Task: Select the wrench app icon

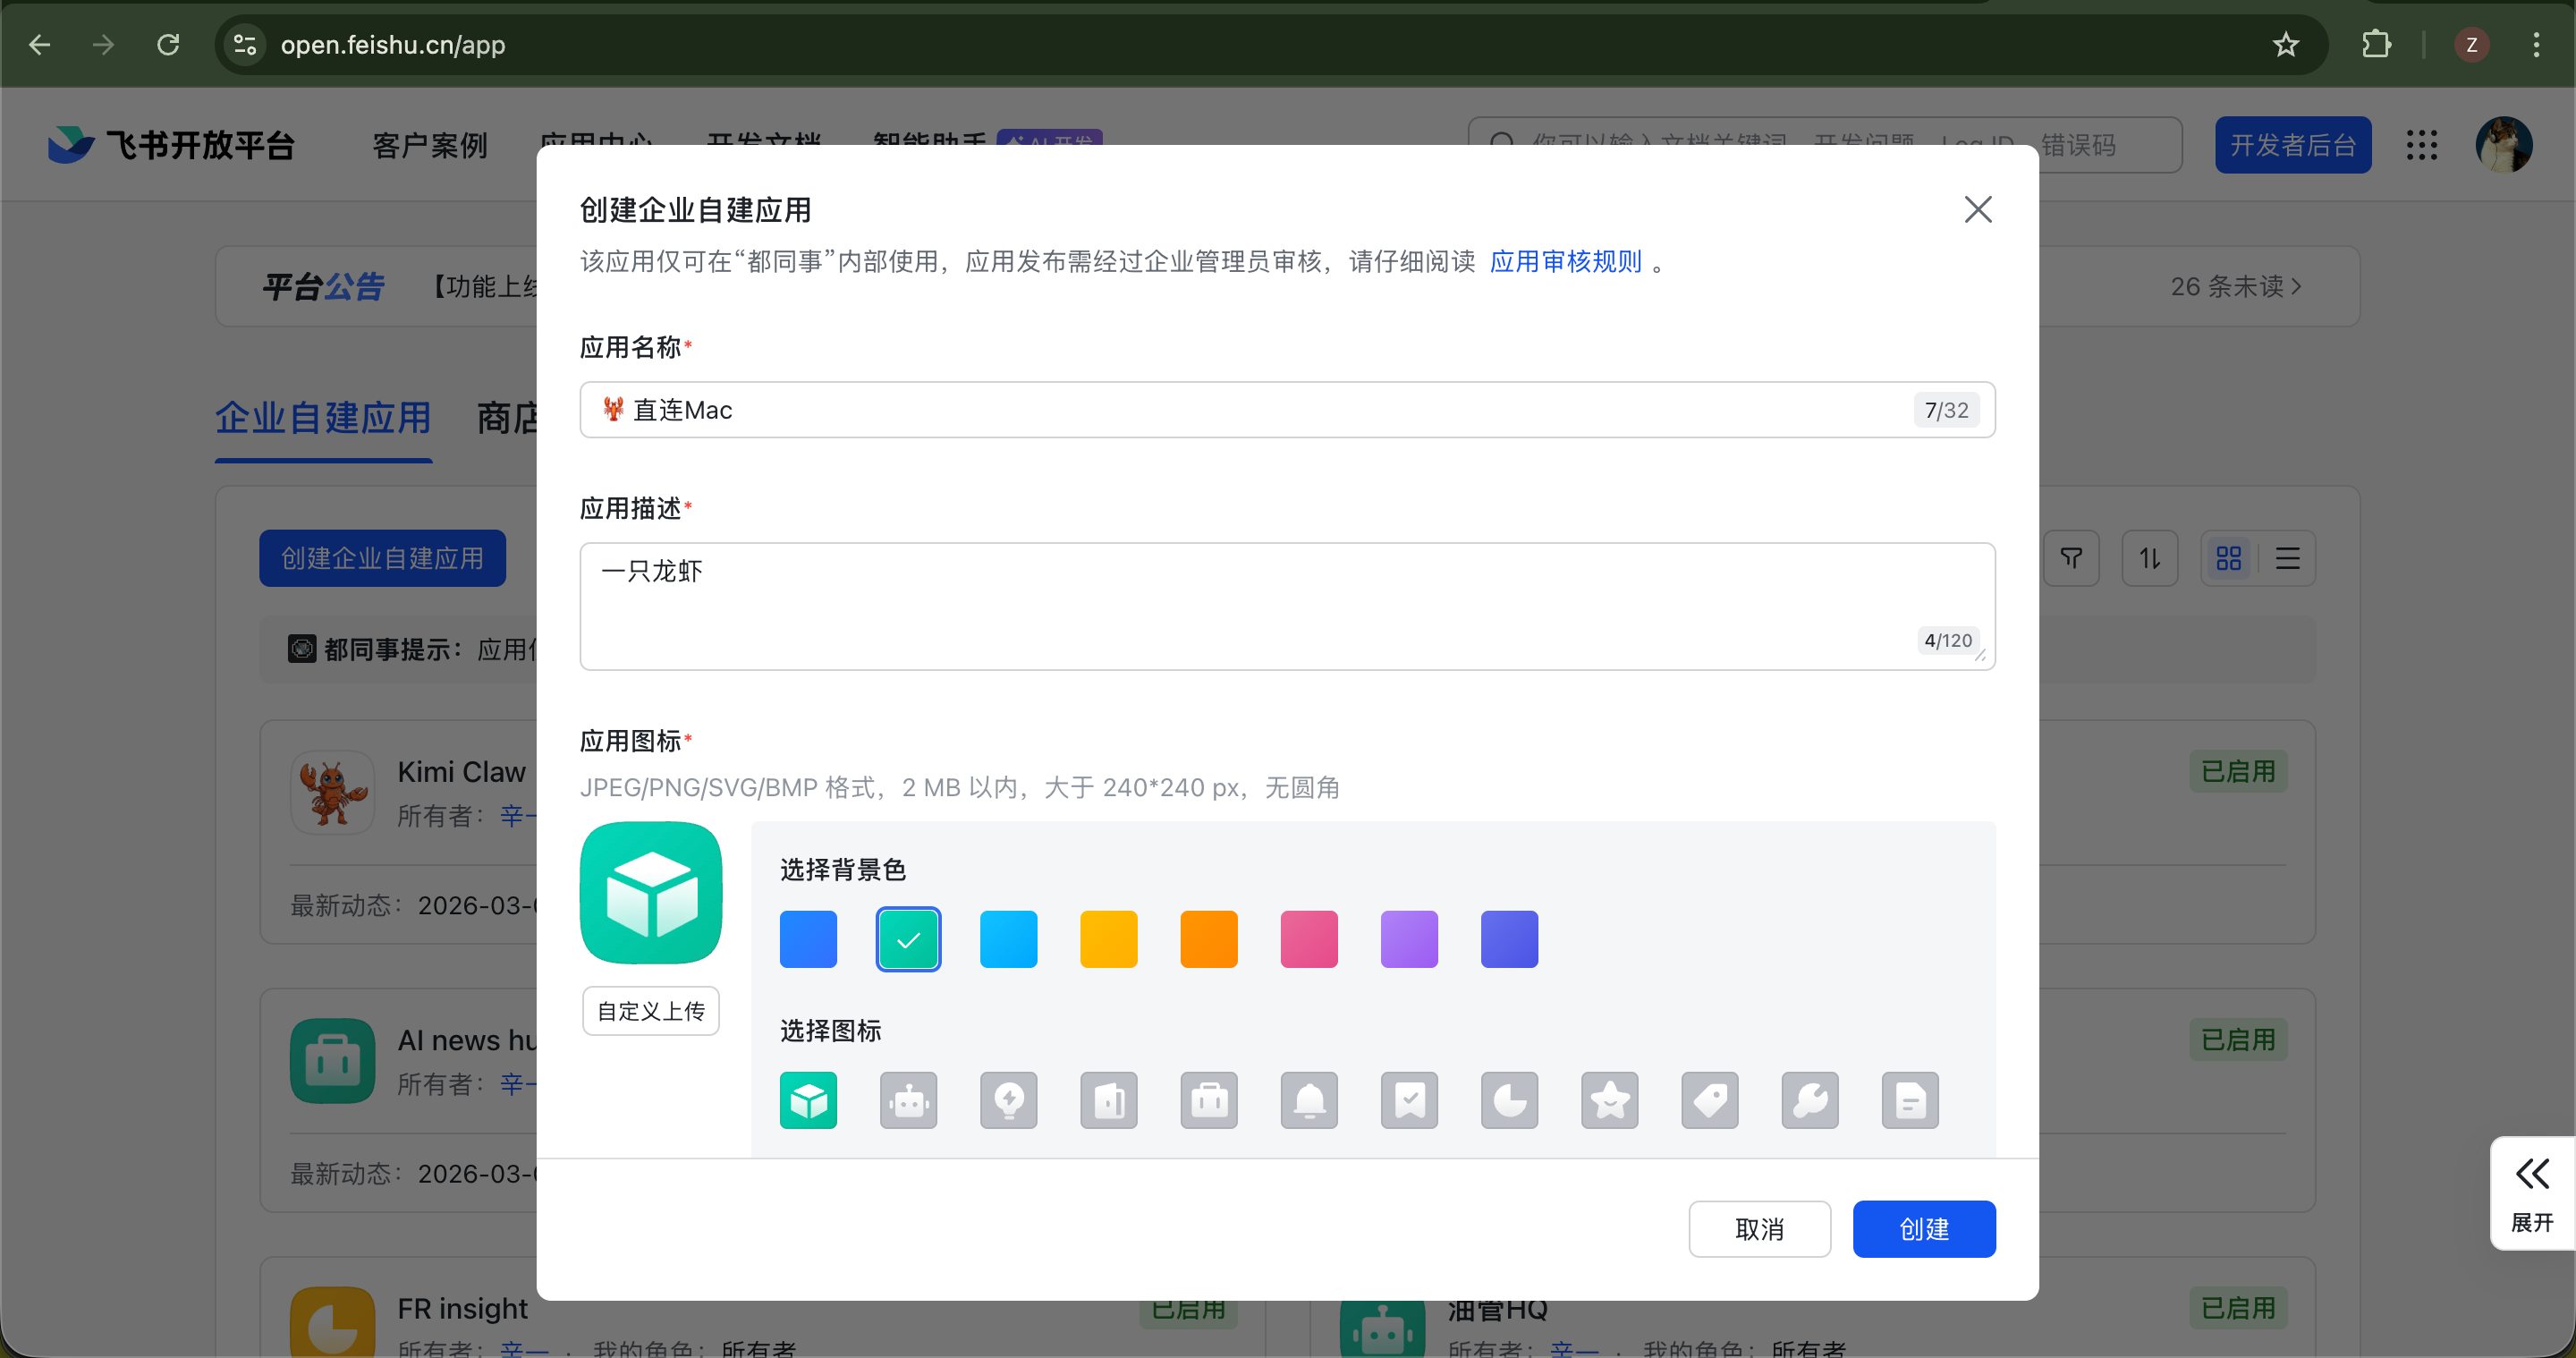Action: (1809, 1100)
